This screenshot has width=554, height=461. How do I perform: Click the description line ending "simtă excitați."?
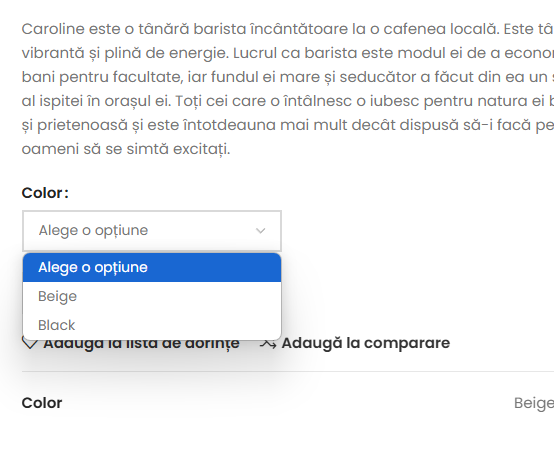126,149
